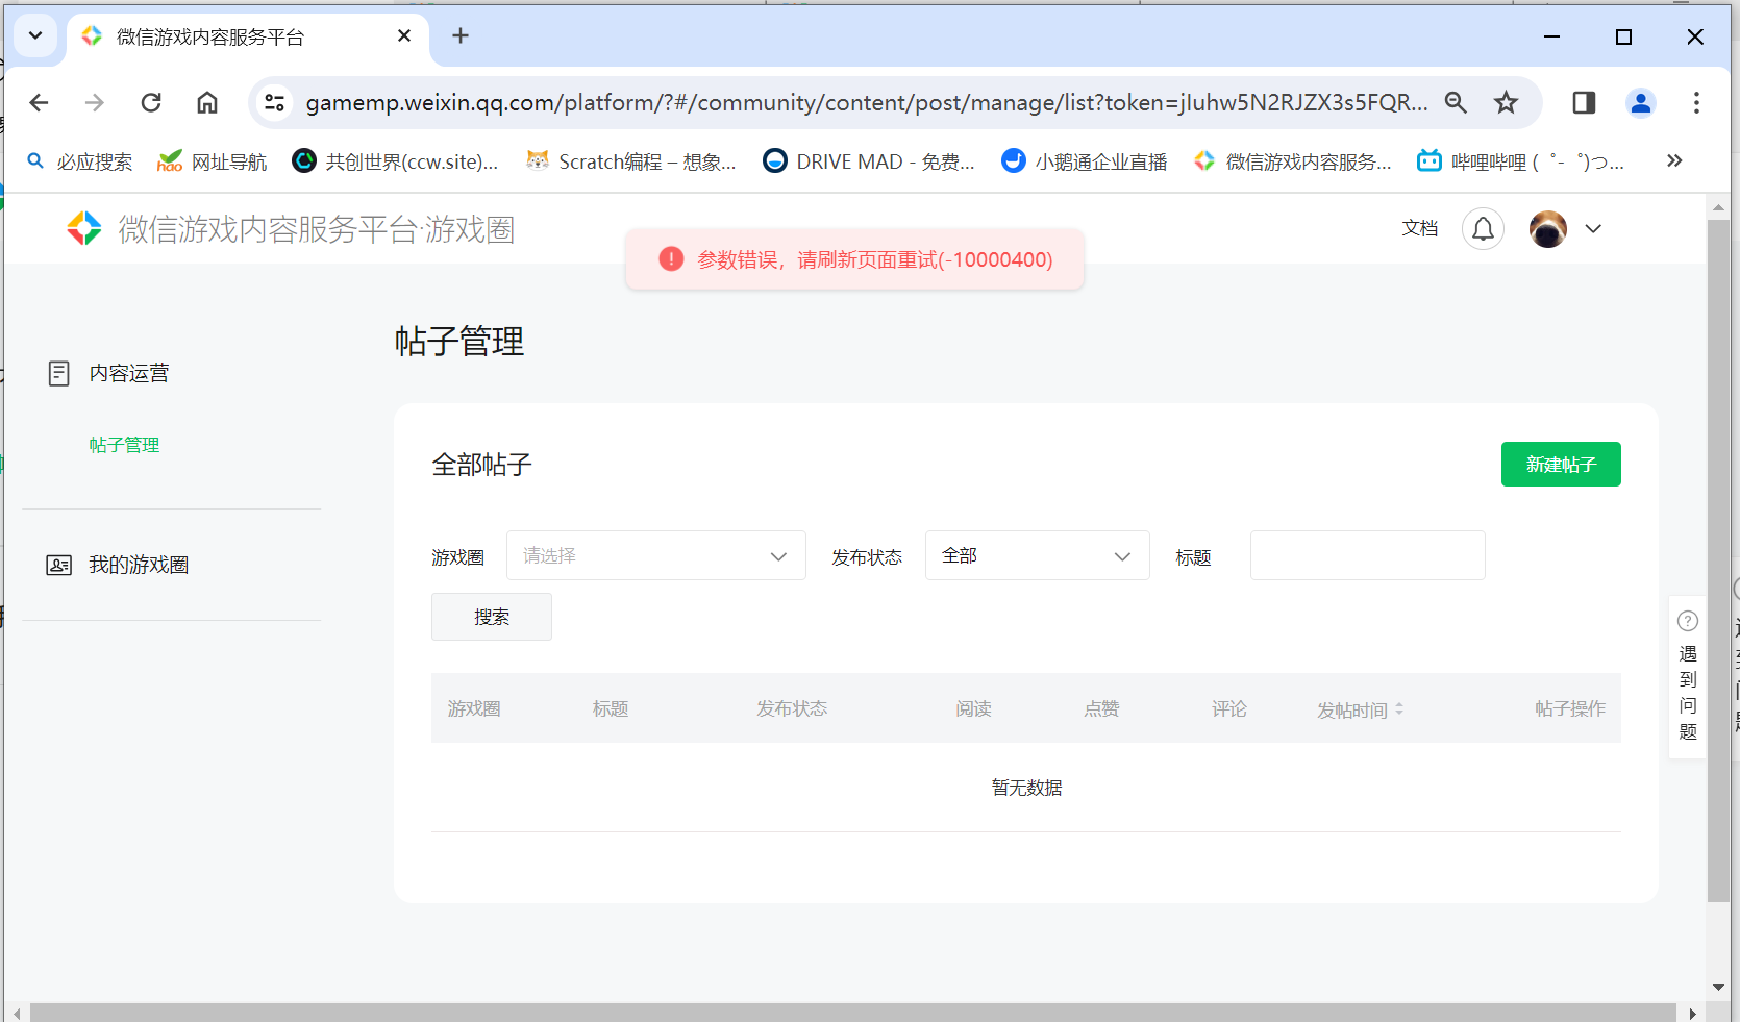Click the bookmark star icon in address bar

pyautogui.click(x=1506, y=102)
